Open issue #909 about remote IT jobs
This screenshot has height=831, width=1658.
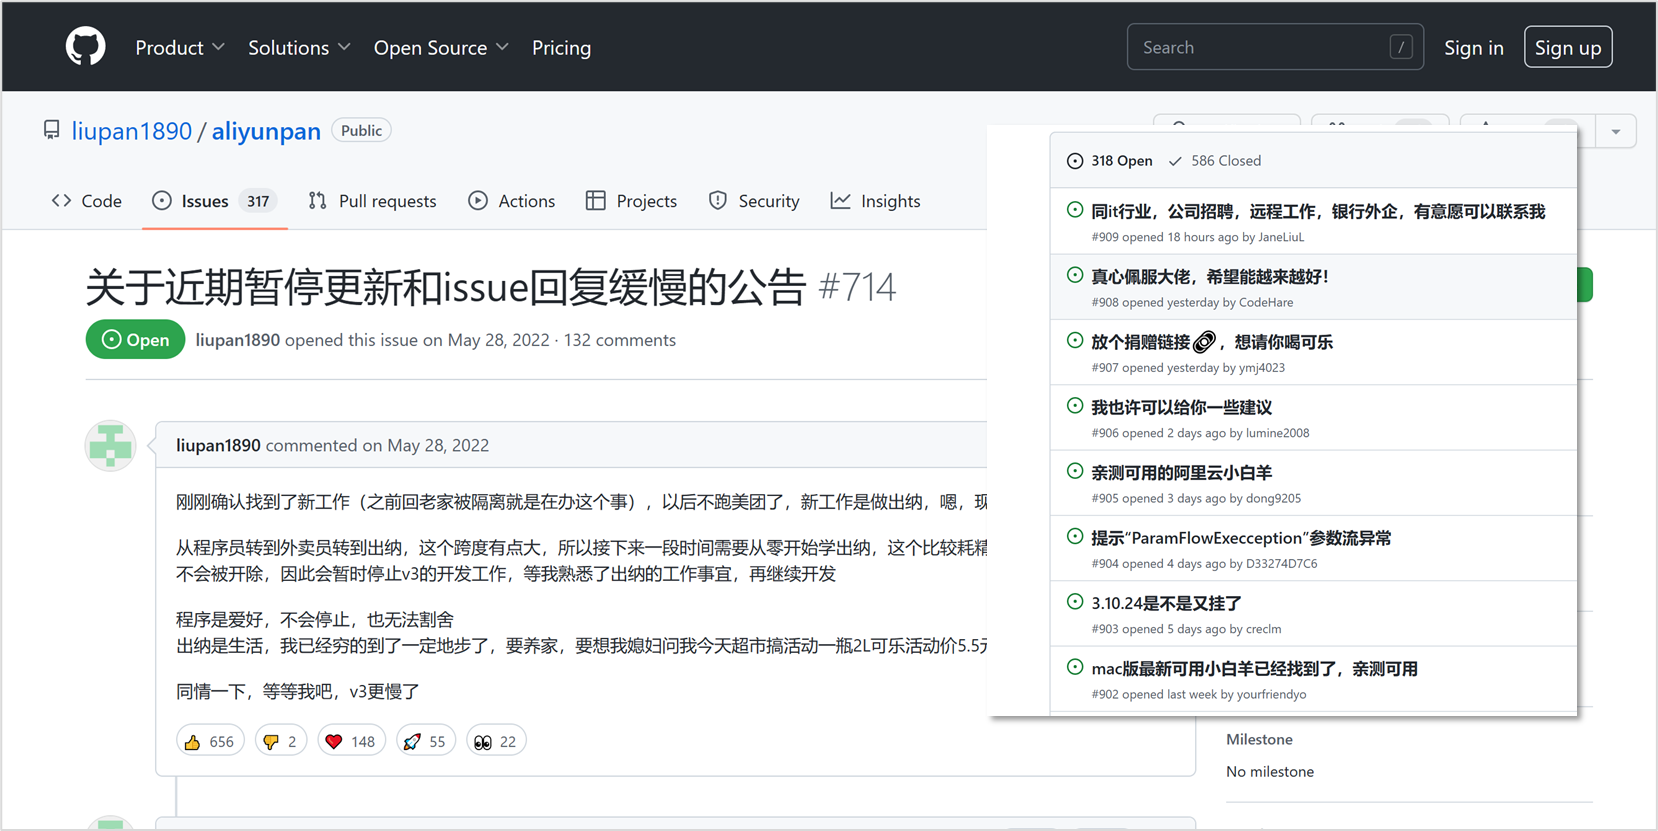(1318, 211)
